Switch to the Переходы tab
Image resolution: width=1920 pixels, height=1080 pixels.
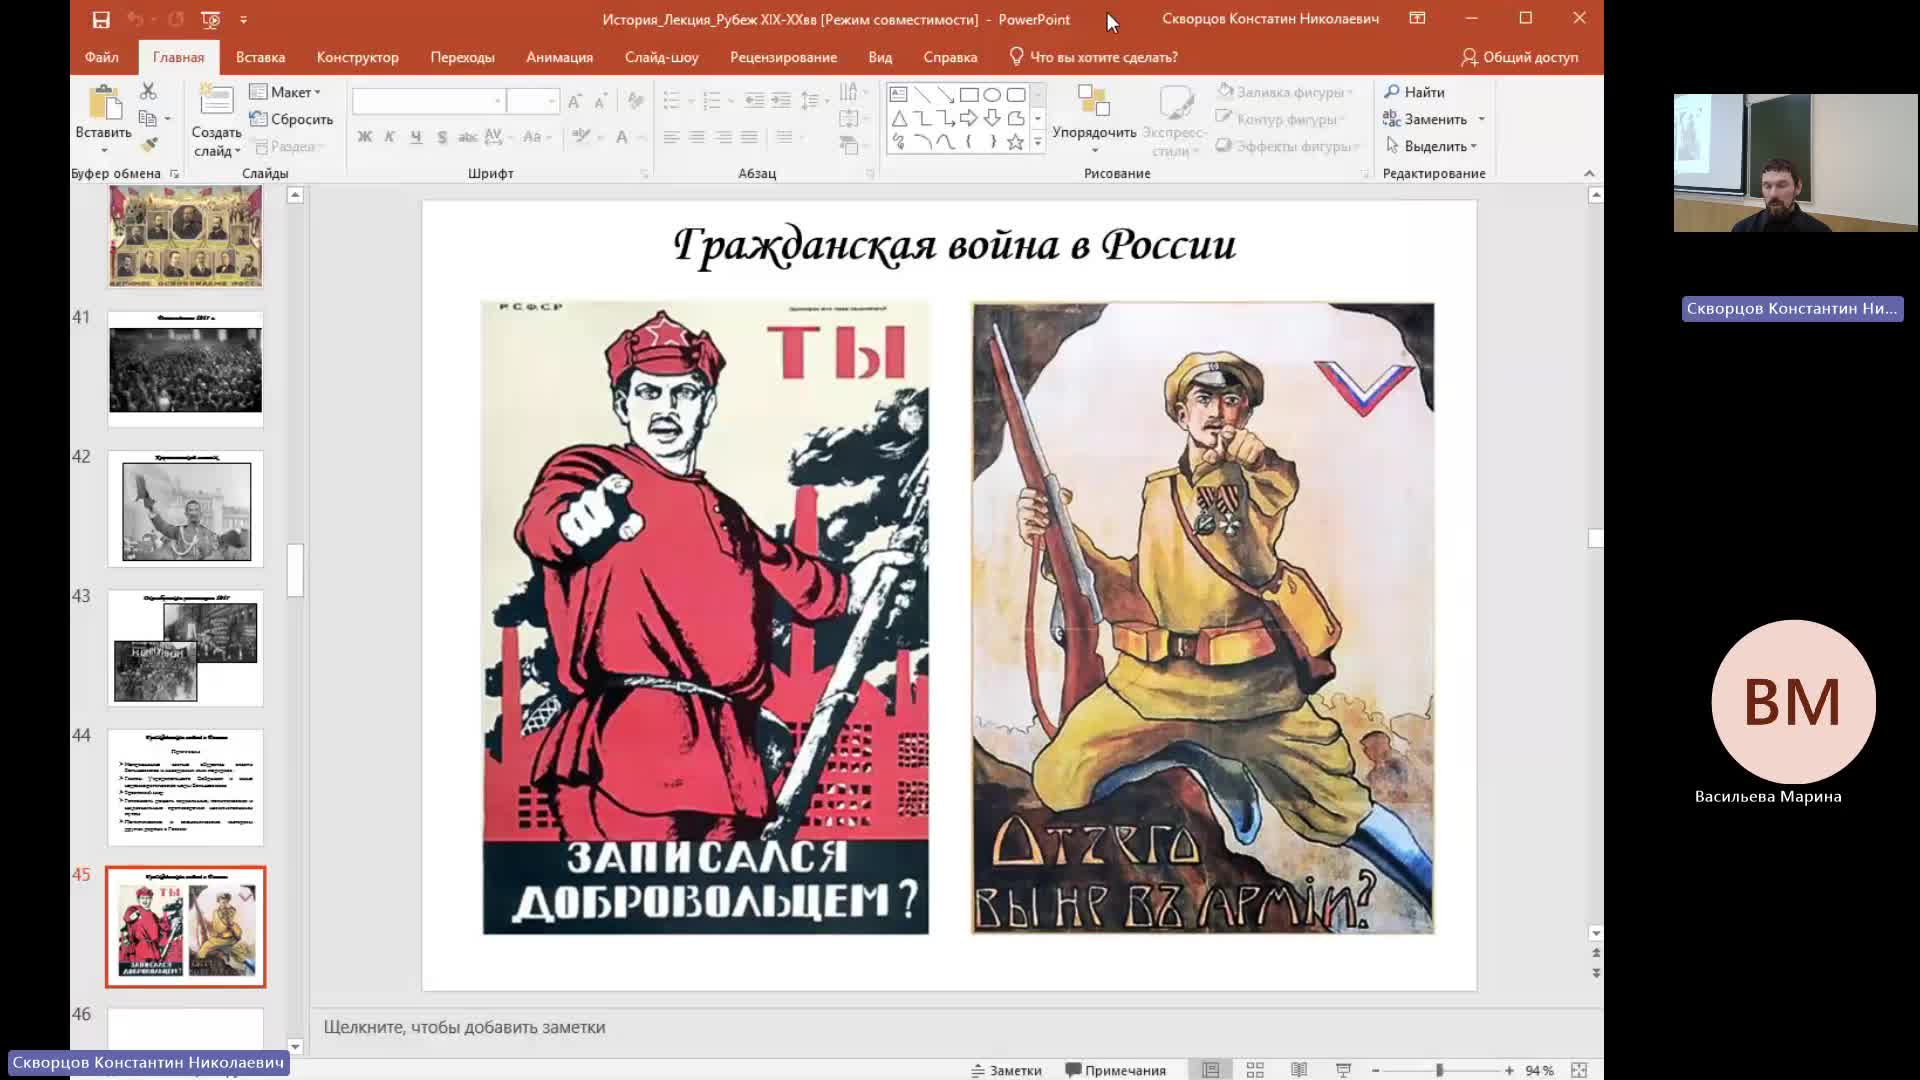click(x=462, y=57)
